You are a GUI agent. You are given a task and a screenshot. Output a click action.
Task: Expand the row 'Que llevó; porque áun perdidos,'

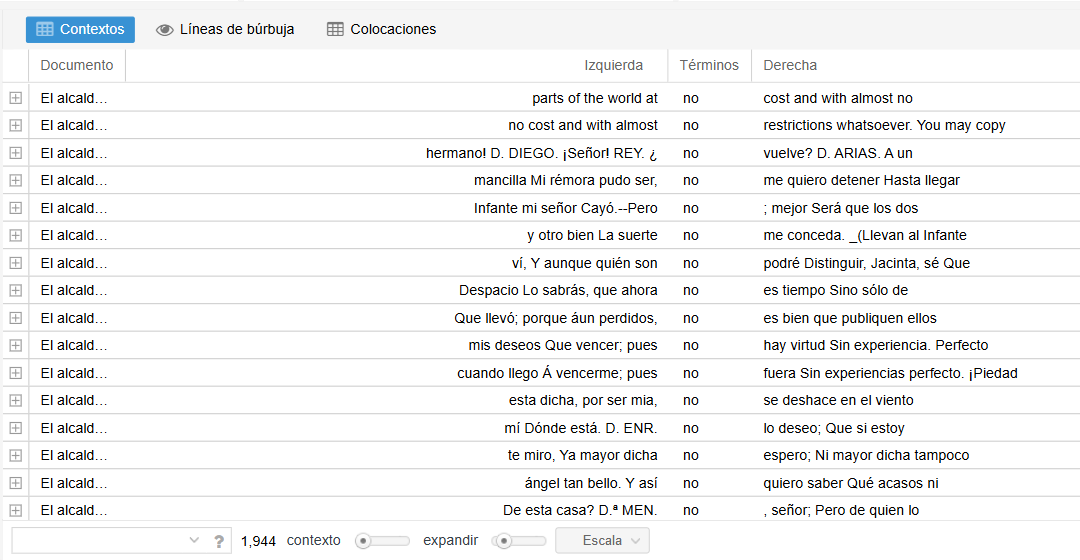16,318
